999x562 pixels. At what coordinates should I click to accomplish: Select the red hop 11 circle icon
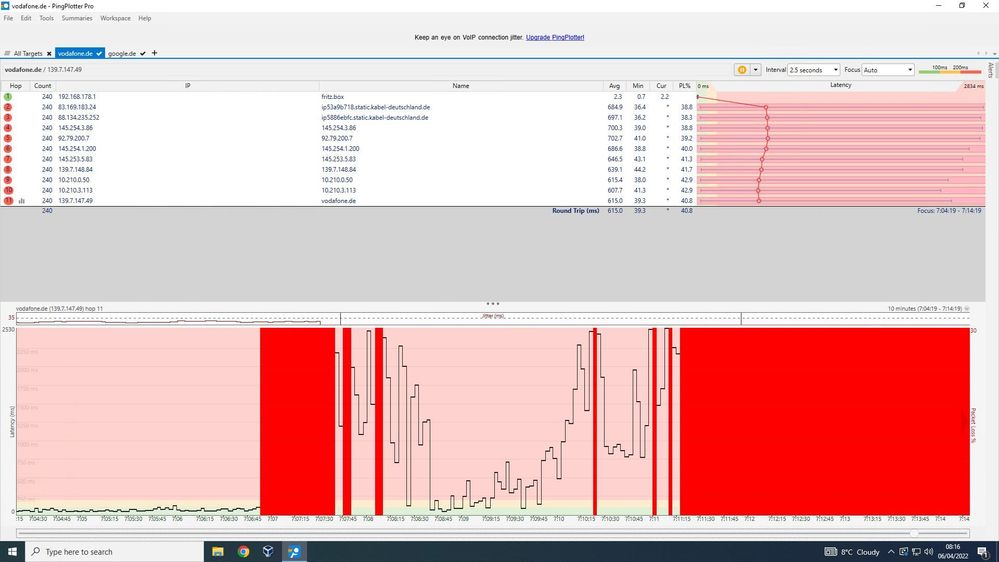pyautogui.click(x=8, y=201)
